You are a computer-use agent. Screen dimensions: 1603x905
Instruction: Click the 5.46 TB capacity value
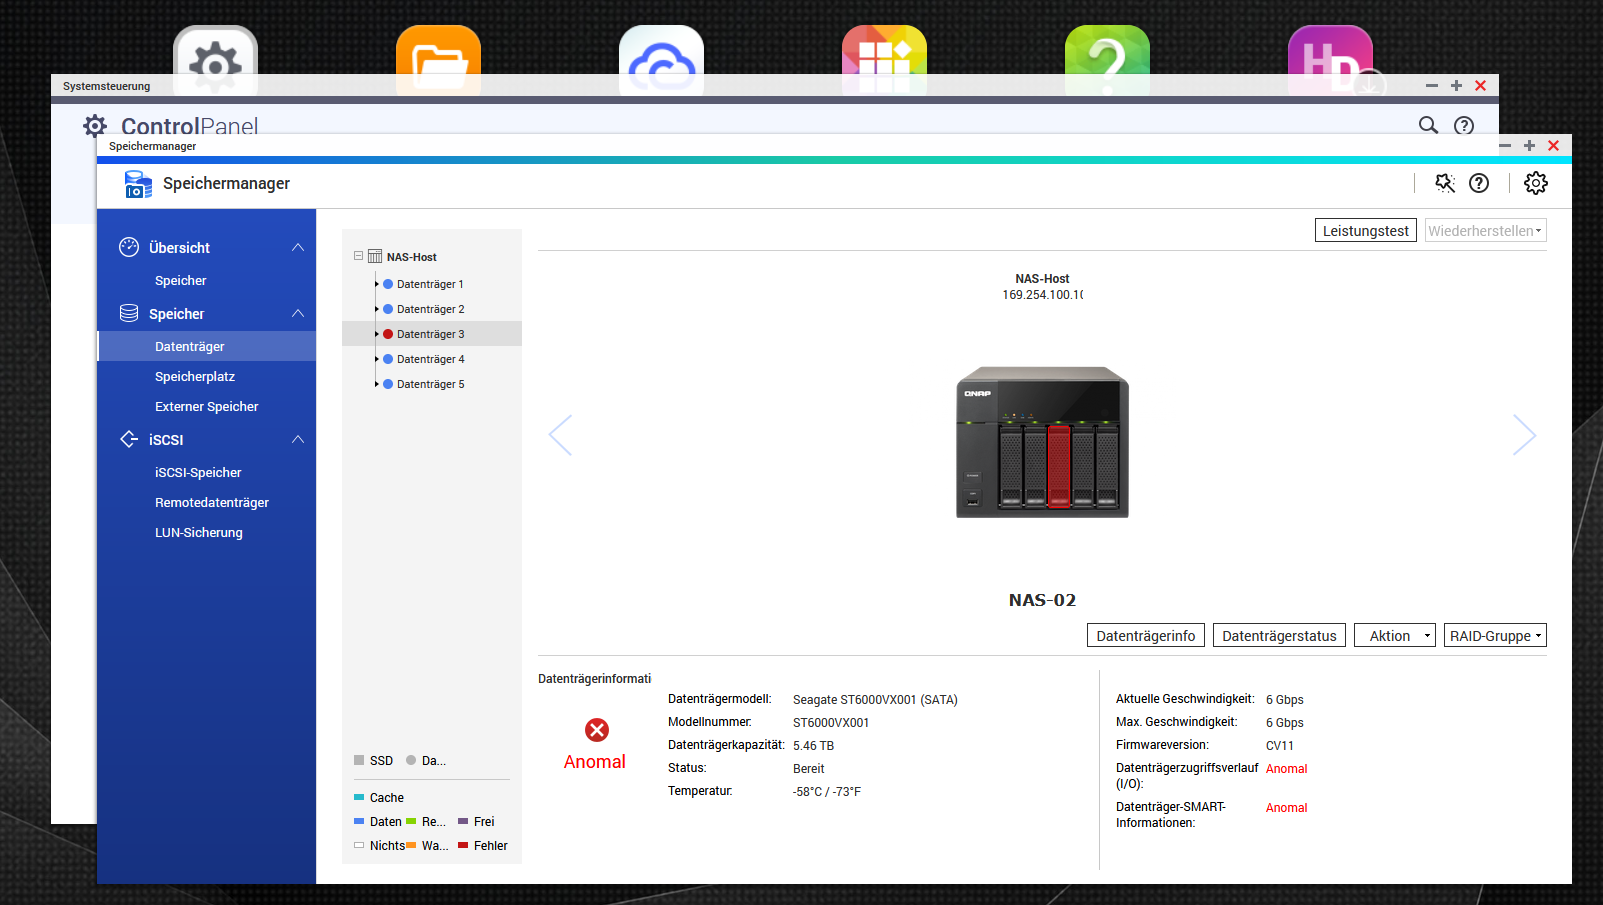pyautogui.click(x=813, y=746)
